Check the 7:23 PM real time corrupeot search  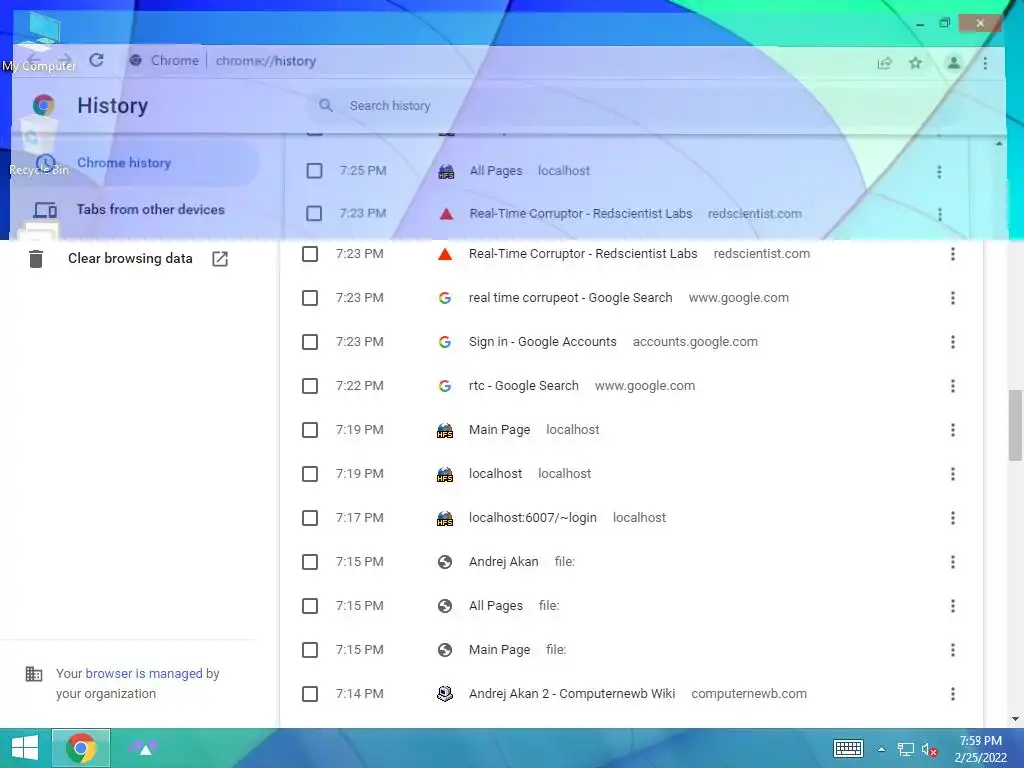pos(310,298)
